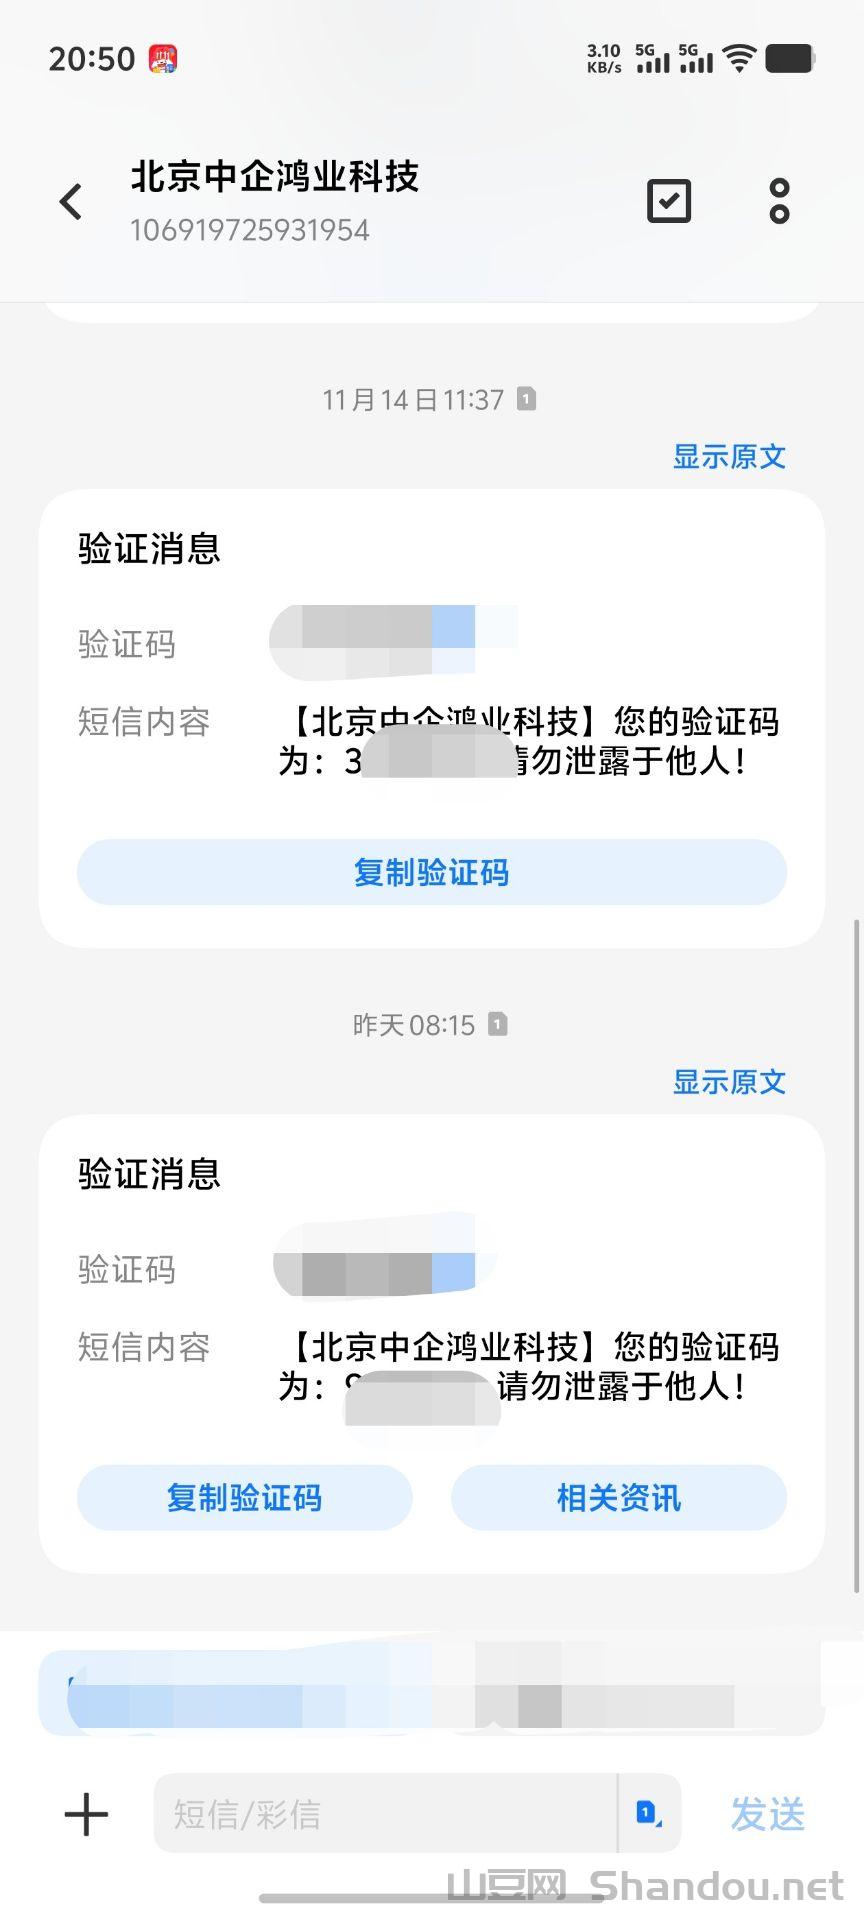Tap the red notification app icon
The image size is (864, 1920).
tap(163, 59)
